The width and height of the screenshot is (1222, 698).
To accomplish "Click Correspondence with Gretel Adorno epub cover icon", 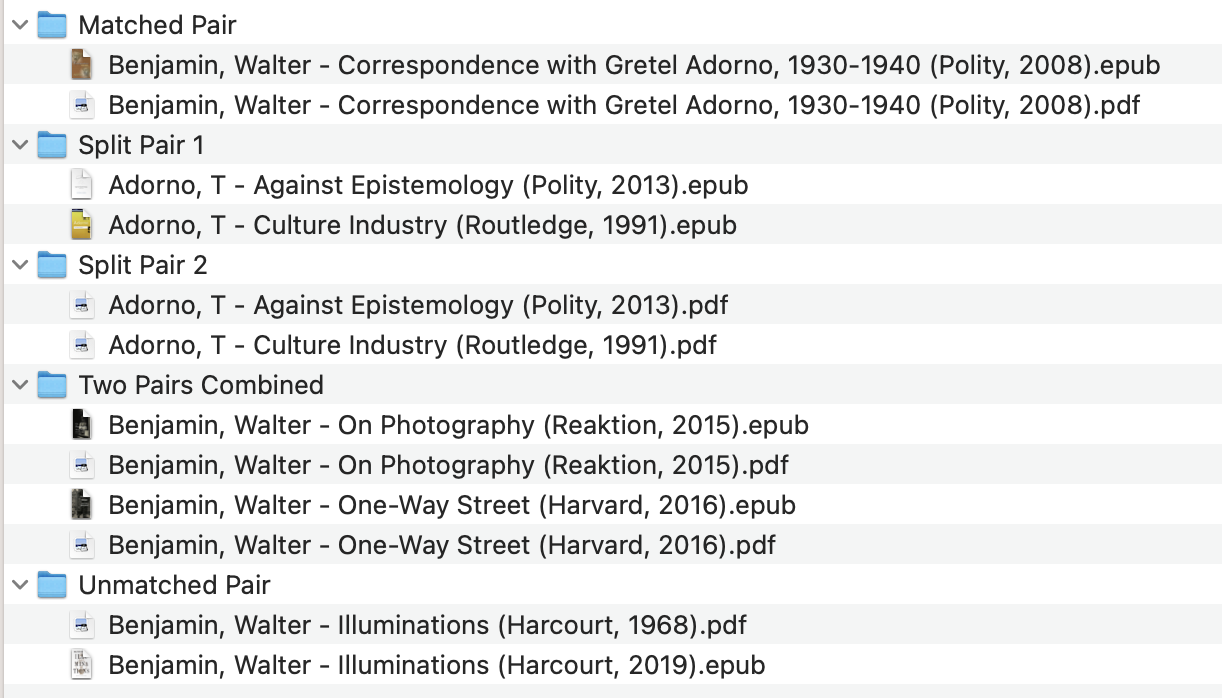I will 82,65.
